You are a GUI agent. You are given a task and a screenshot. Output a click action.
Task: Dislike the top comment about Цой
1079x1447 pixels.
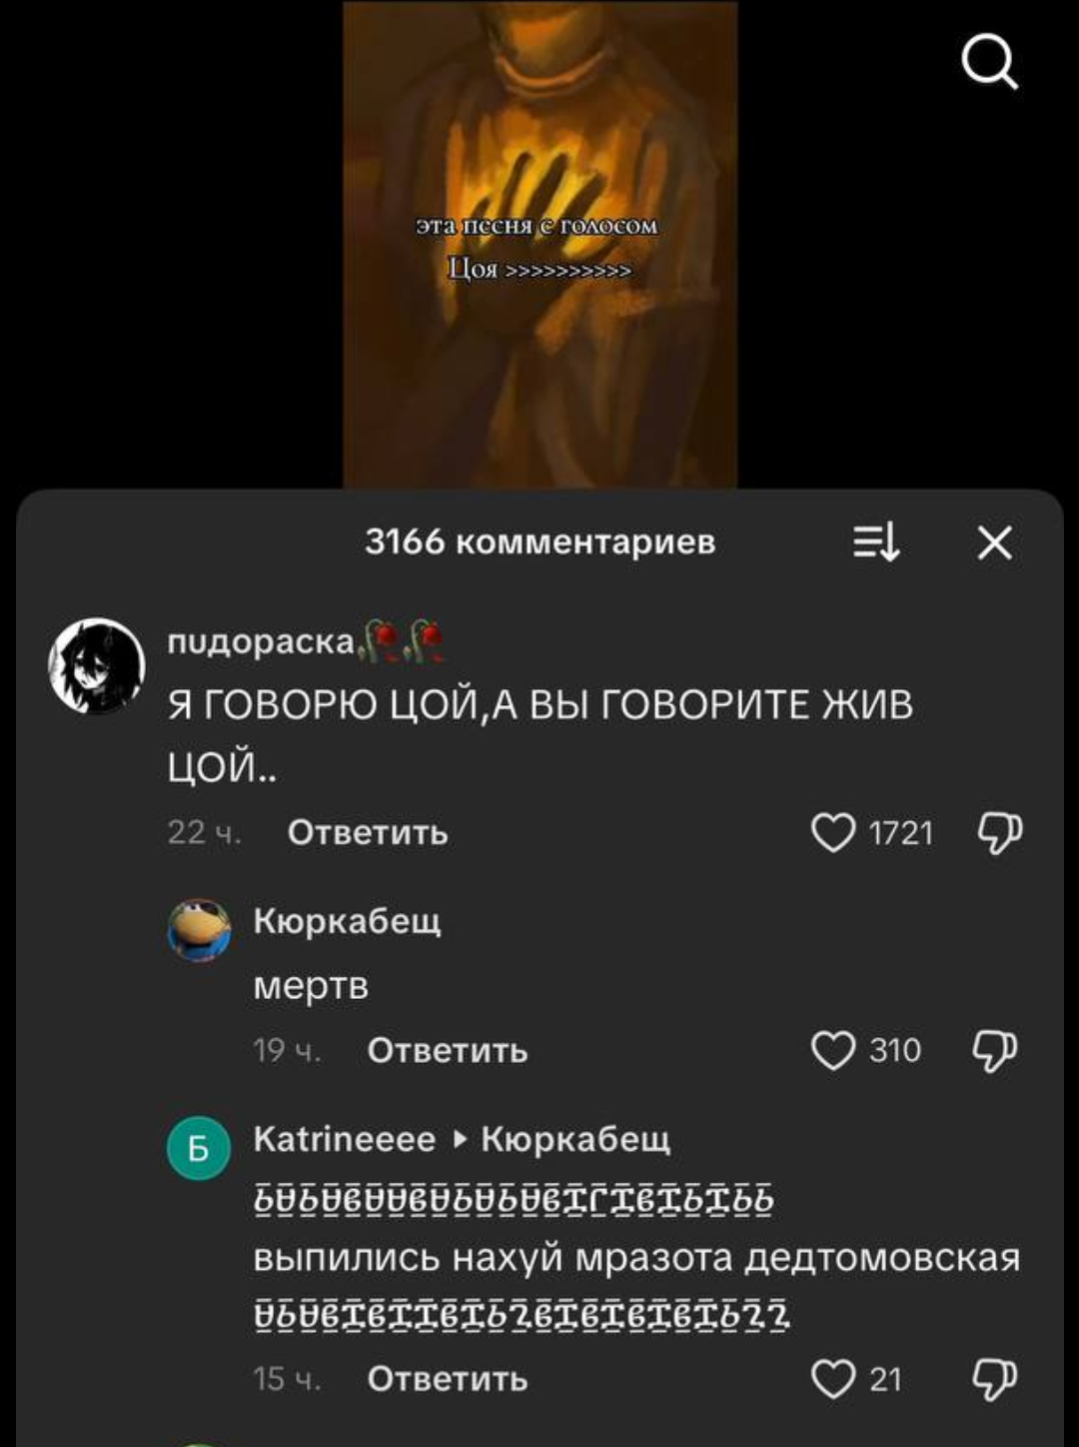[998, 833]
